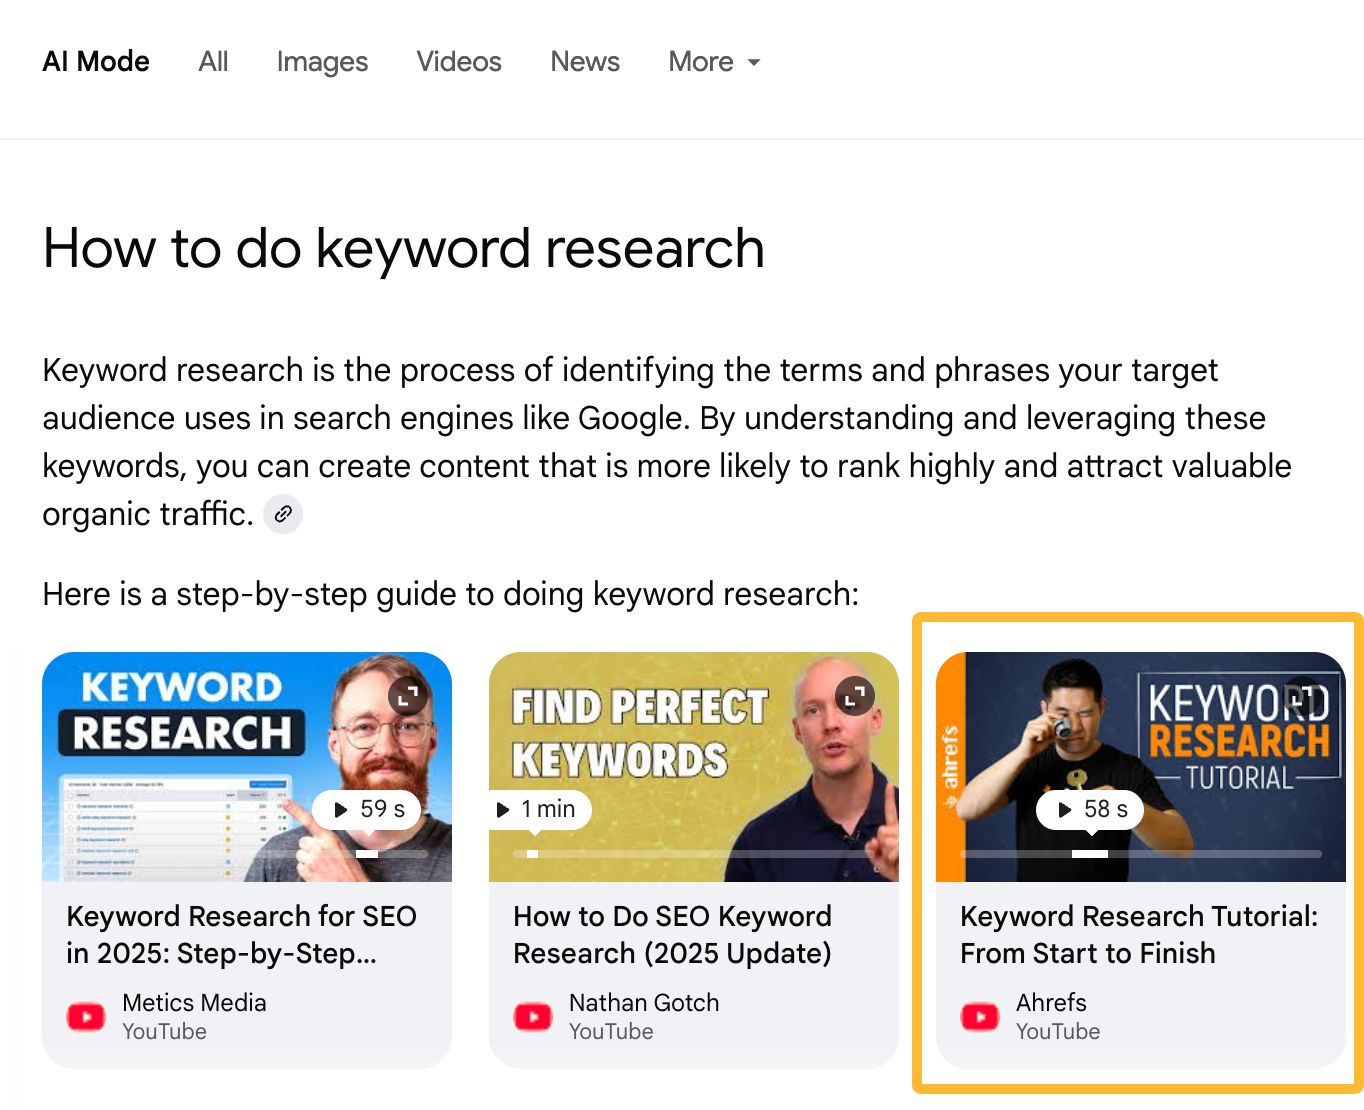
Task: Click the link icon after the definition paragraph
Action: tap(282, 513)
